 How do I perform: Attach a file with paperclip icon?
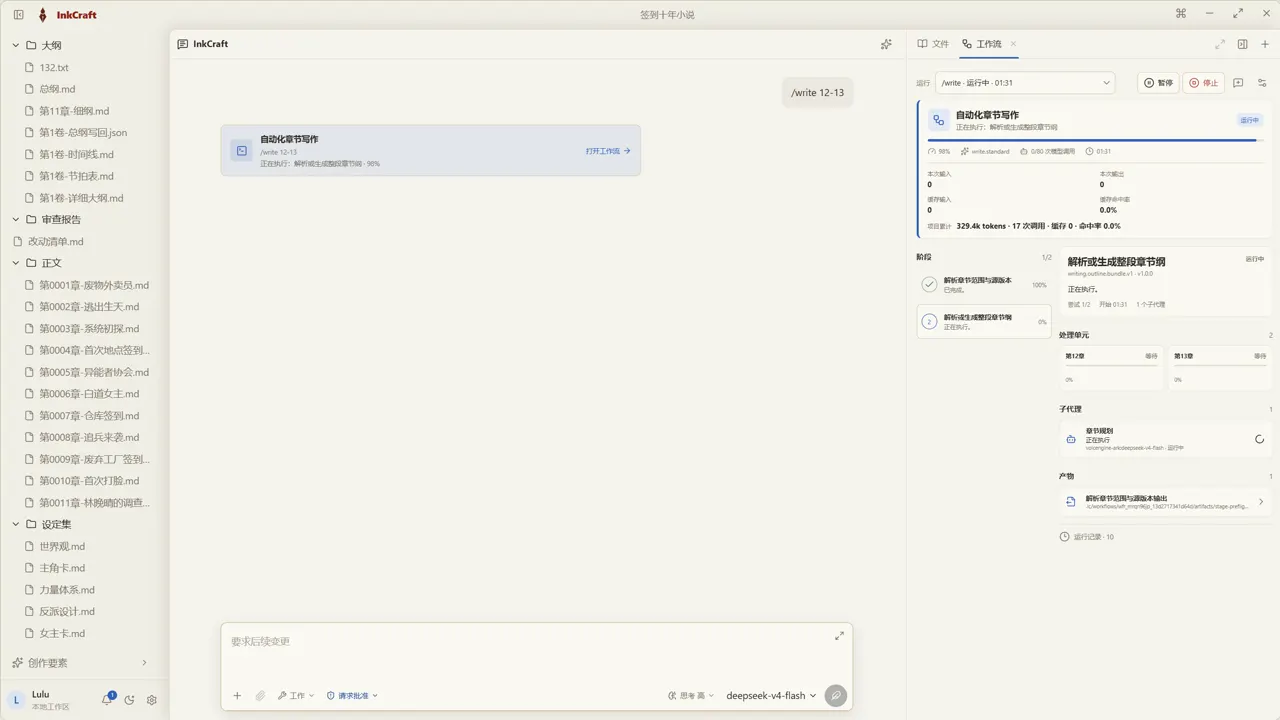point(260,696)
